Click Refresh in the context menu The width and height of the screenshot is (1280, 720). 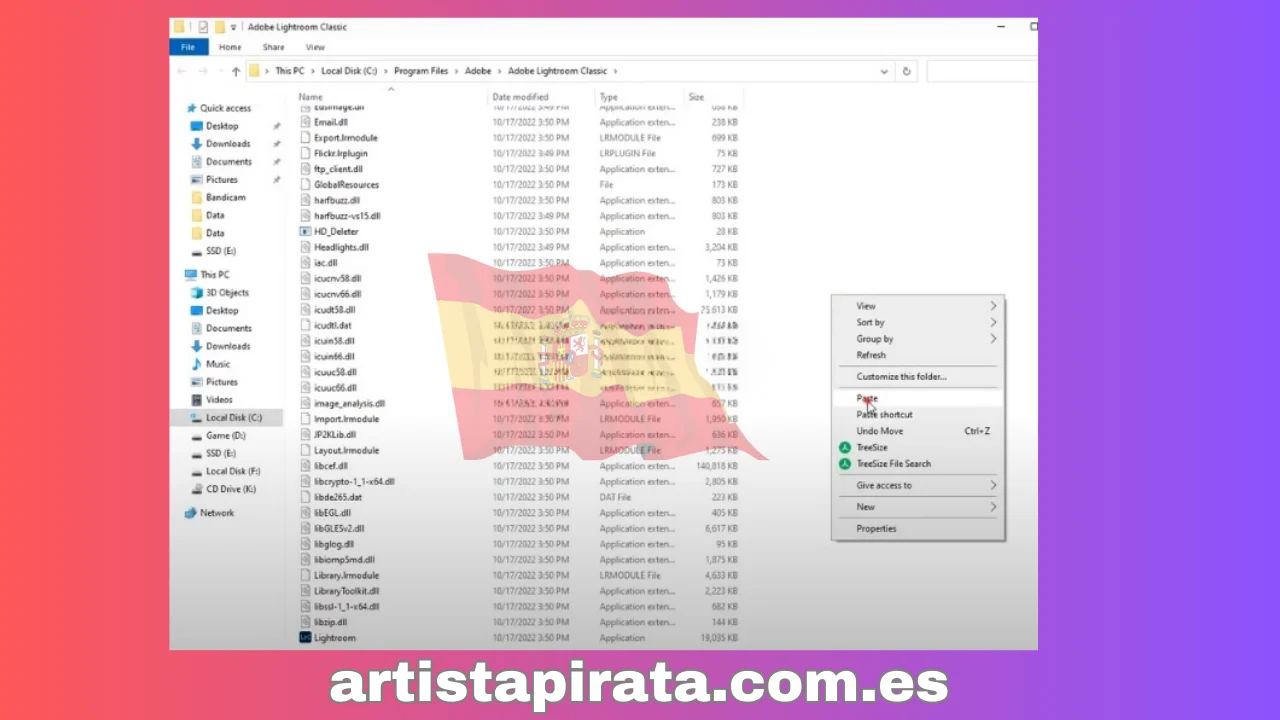[918, 355]
